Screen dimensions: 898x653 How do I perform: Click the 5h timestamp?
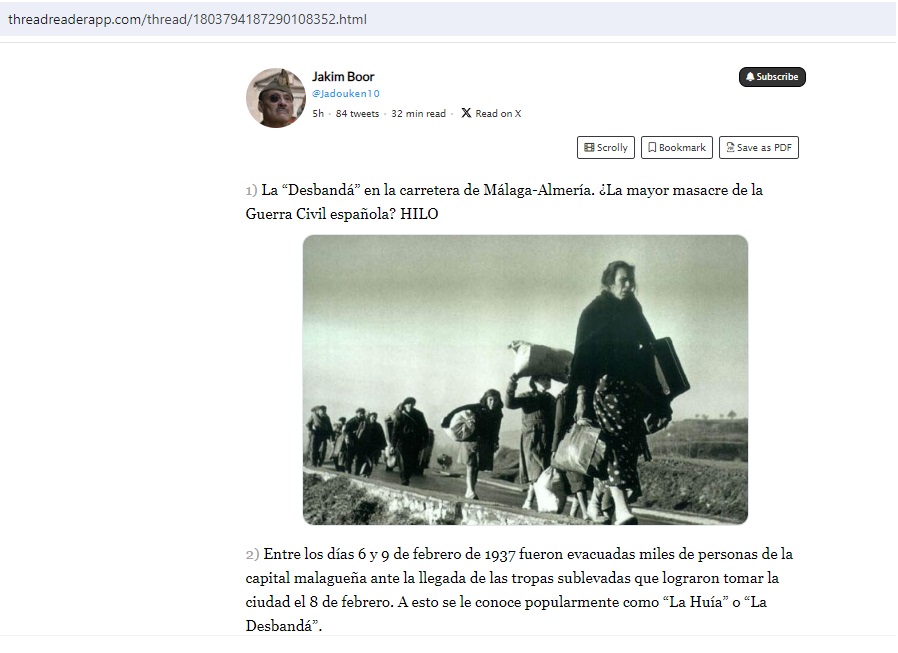(318, 113)
